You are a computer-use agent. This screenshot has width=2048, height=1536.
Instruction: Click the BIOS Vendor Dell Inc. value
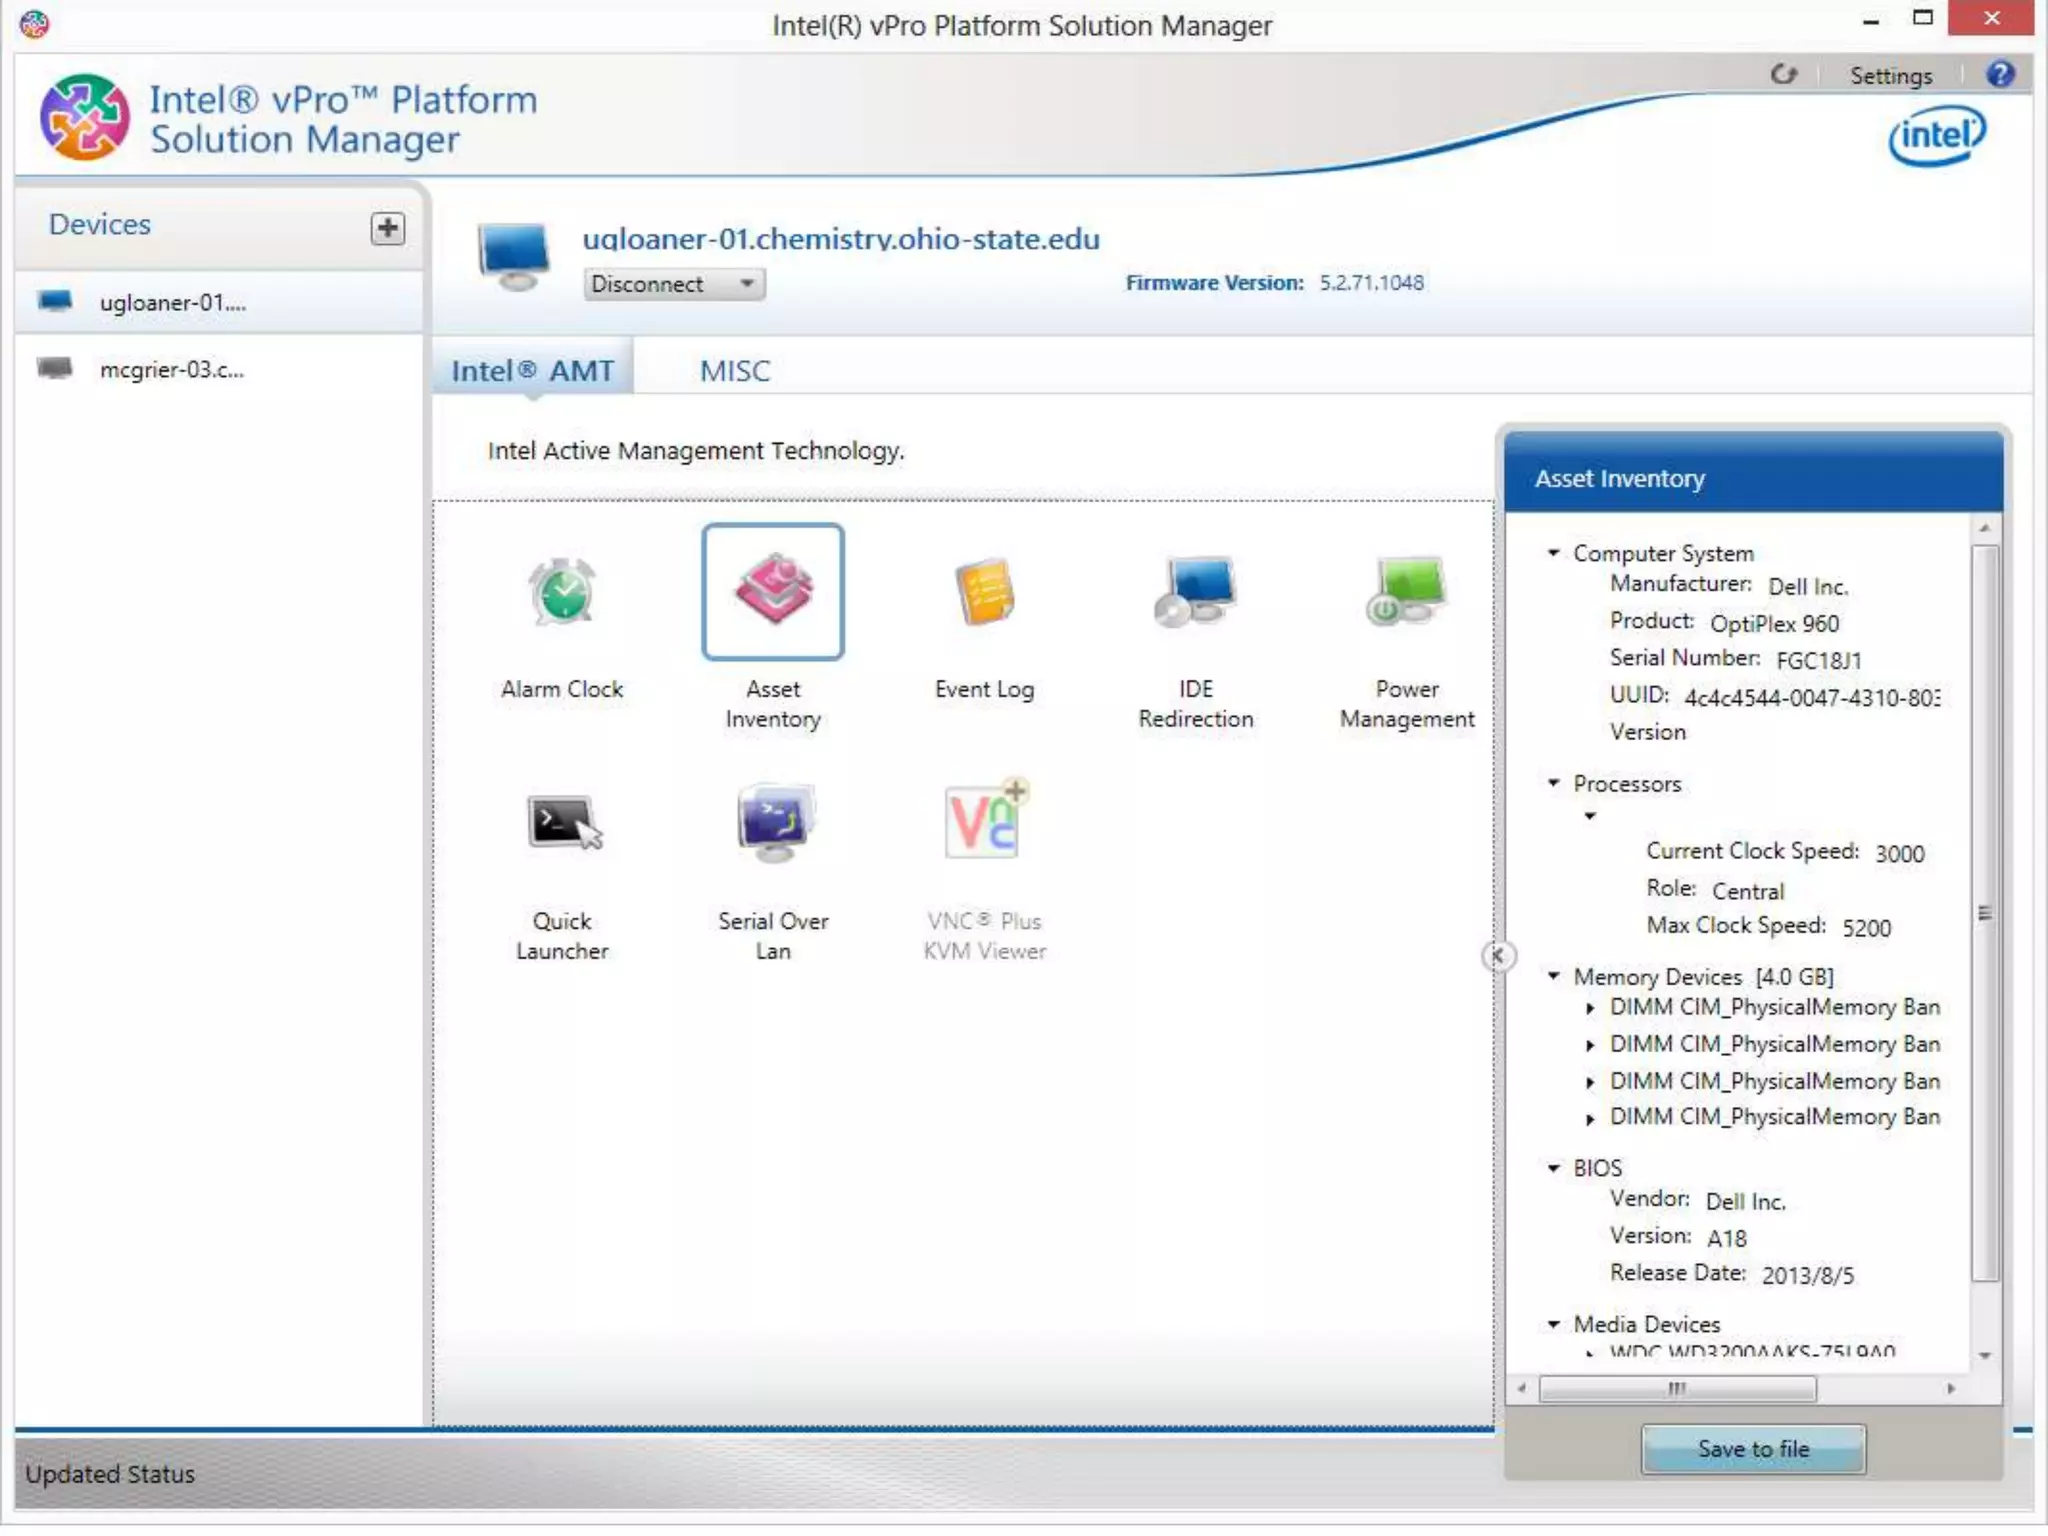tap(1745, 1202)
